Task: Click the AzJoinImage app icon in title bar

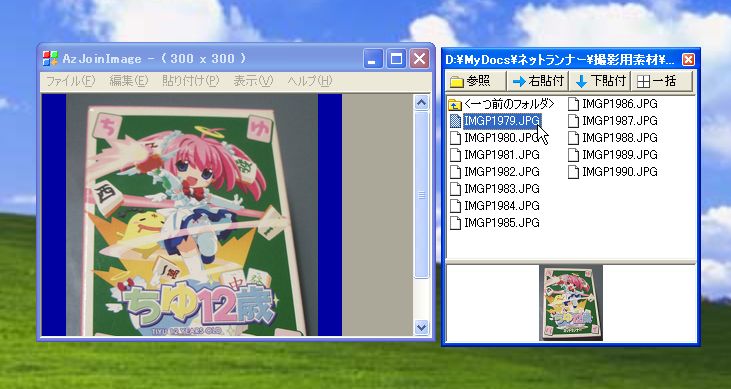Action: 50,59
